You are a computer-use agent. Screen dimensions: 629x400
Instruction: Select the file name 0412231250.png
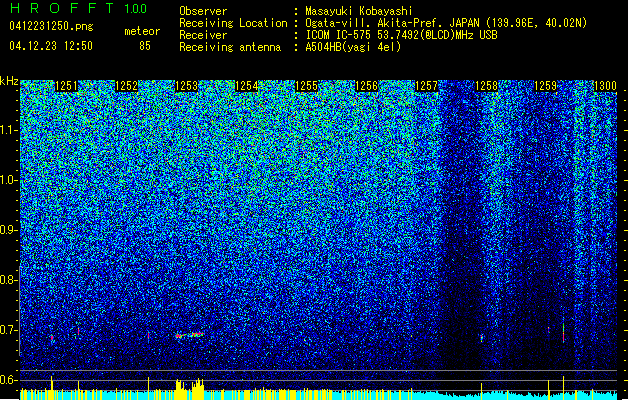coord(51,27)
